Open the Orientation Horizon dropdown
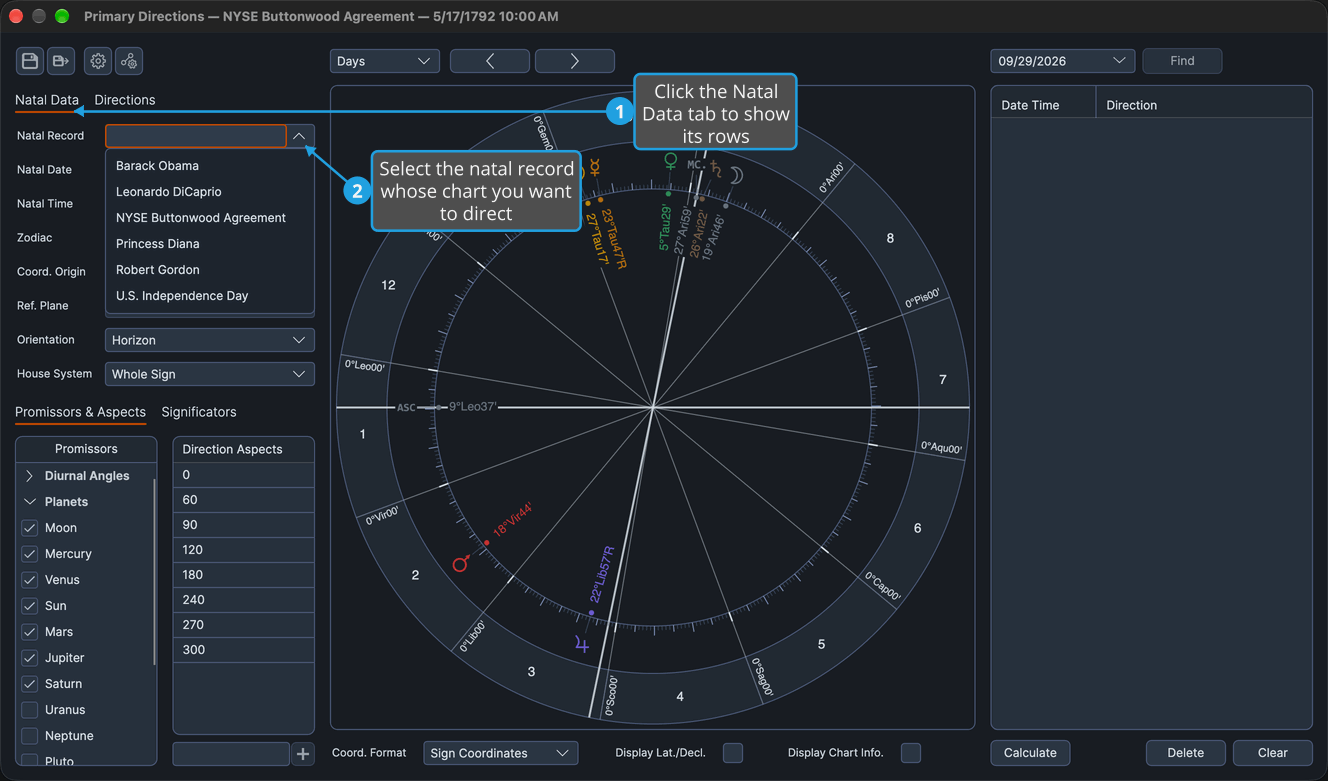Screen dimensions: 1328x781 pyautogui.click(x=210, y=340)
